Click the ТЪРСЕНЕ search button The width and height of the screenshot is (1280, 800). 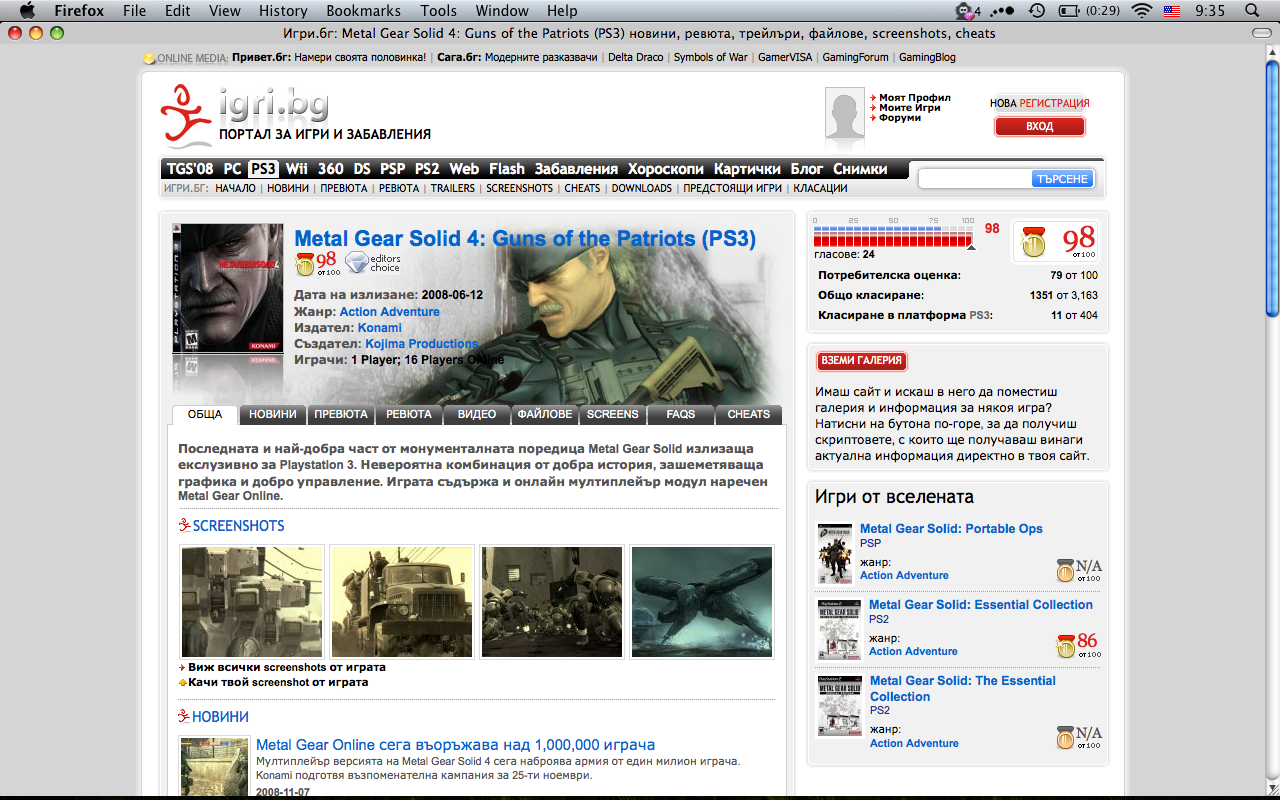(1062, 179)
